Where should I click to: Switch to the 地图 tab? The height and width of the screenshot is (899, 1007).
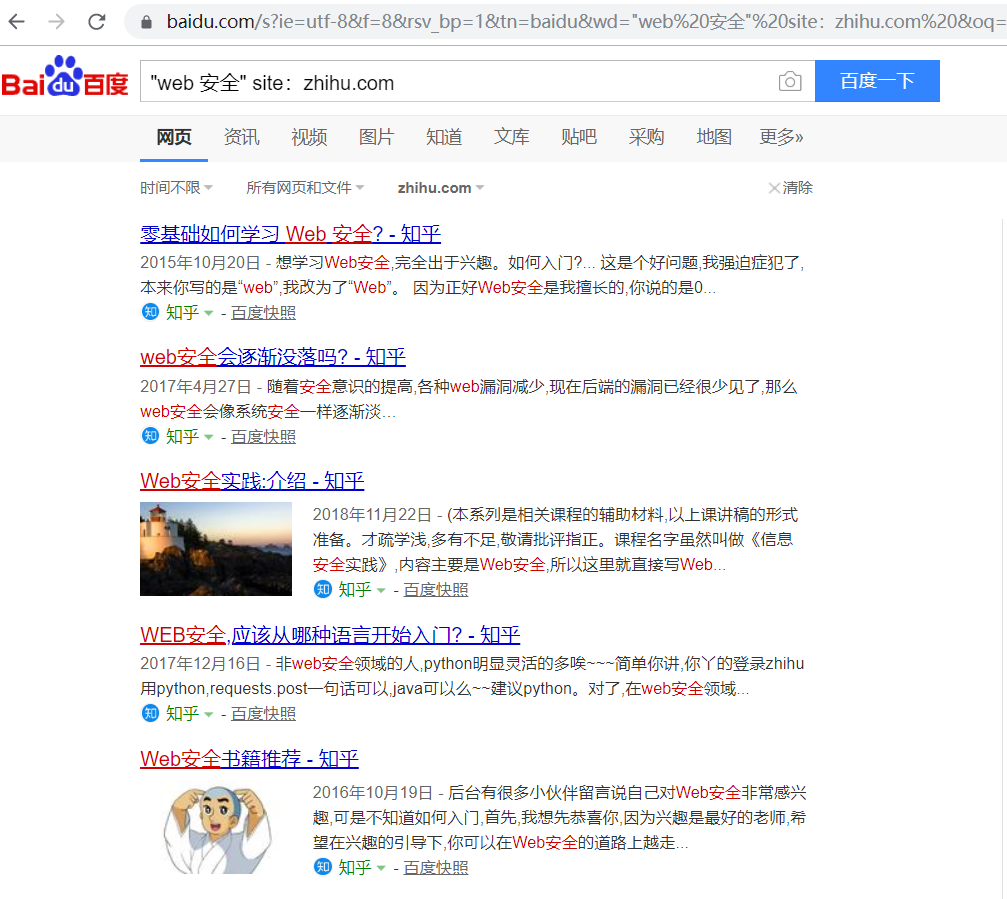(714, 137)
